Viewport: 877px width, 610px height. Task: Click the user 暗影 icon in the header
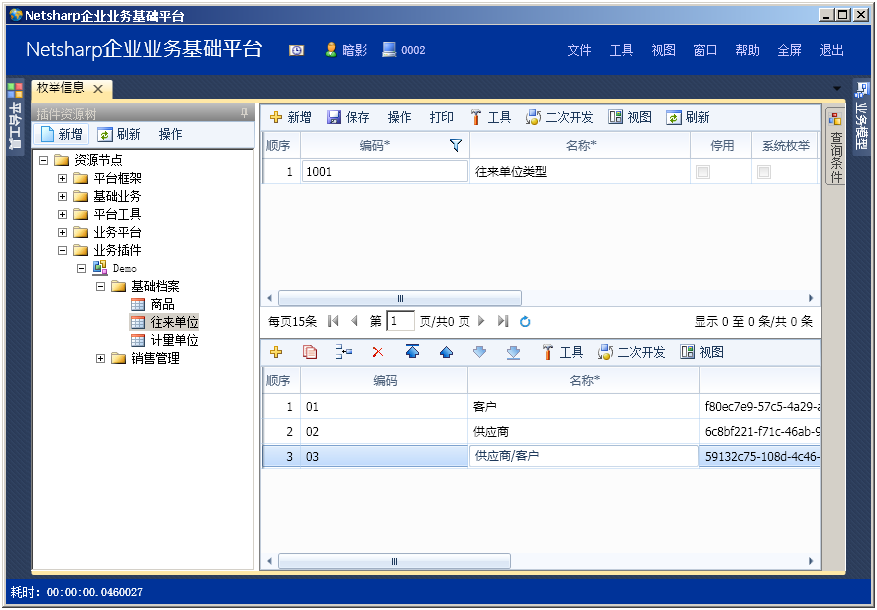click(331, 50)
